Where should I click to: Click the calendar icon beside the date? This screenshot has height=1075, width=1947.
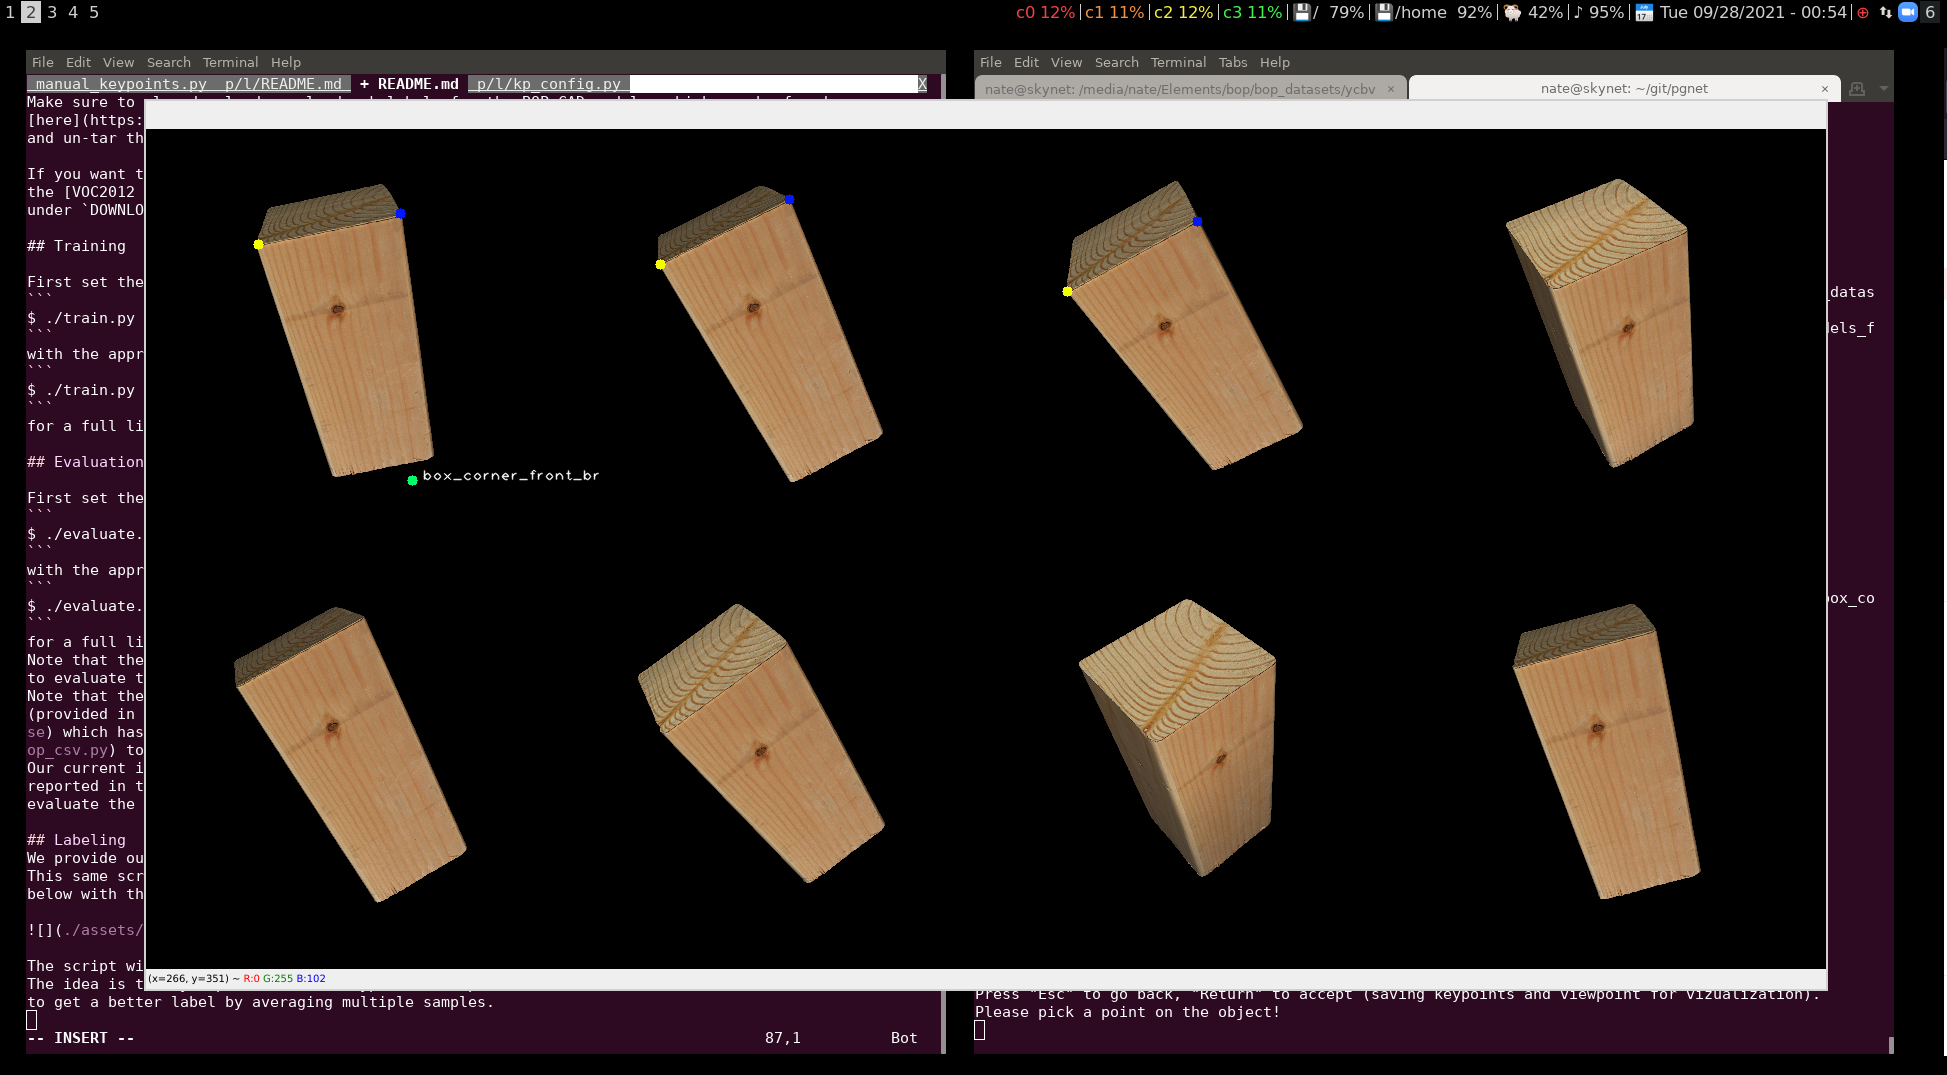[x=1644, y=12]
